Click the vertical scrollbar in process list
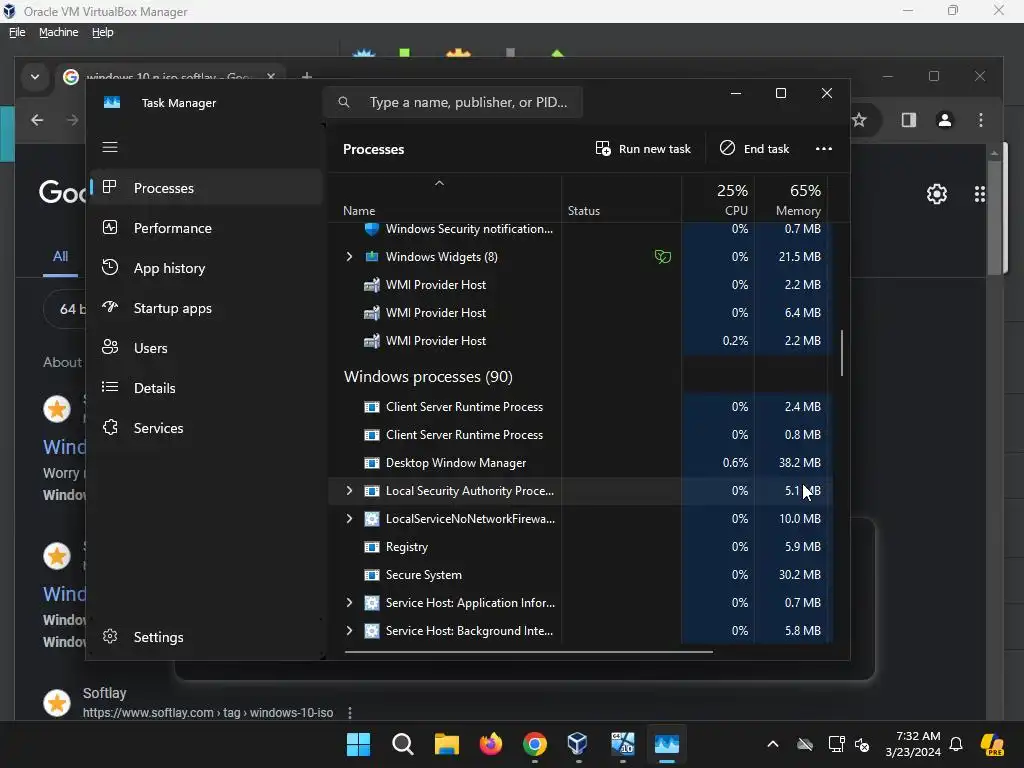Image resolution: width=1024 pixels, height=768 pixels. point(841,353)
